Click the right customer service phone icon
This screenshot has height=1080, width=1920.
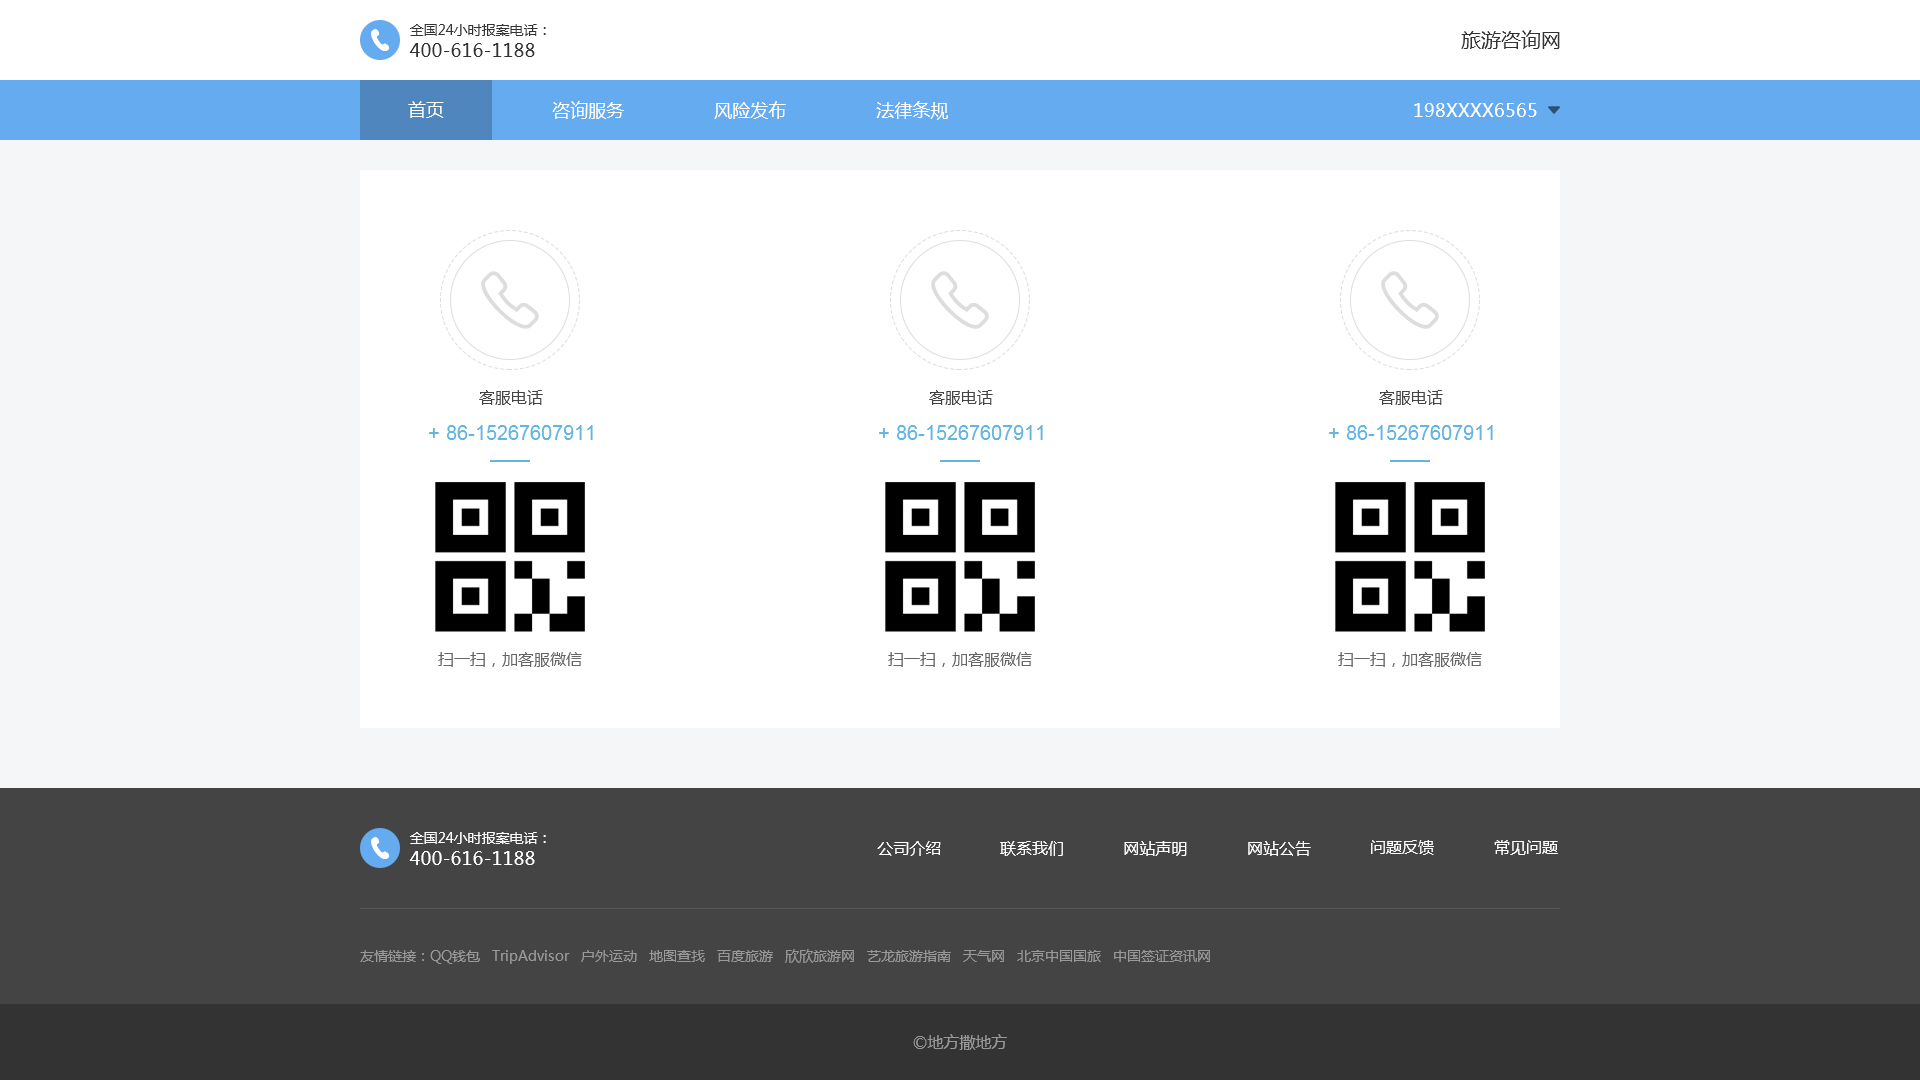coord(1410,300)
